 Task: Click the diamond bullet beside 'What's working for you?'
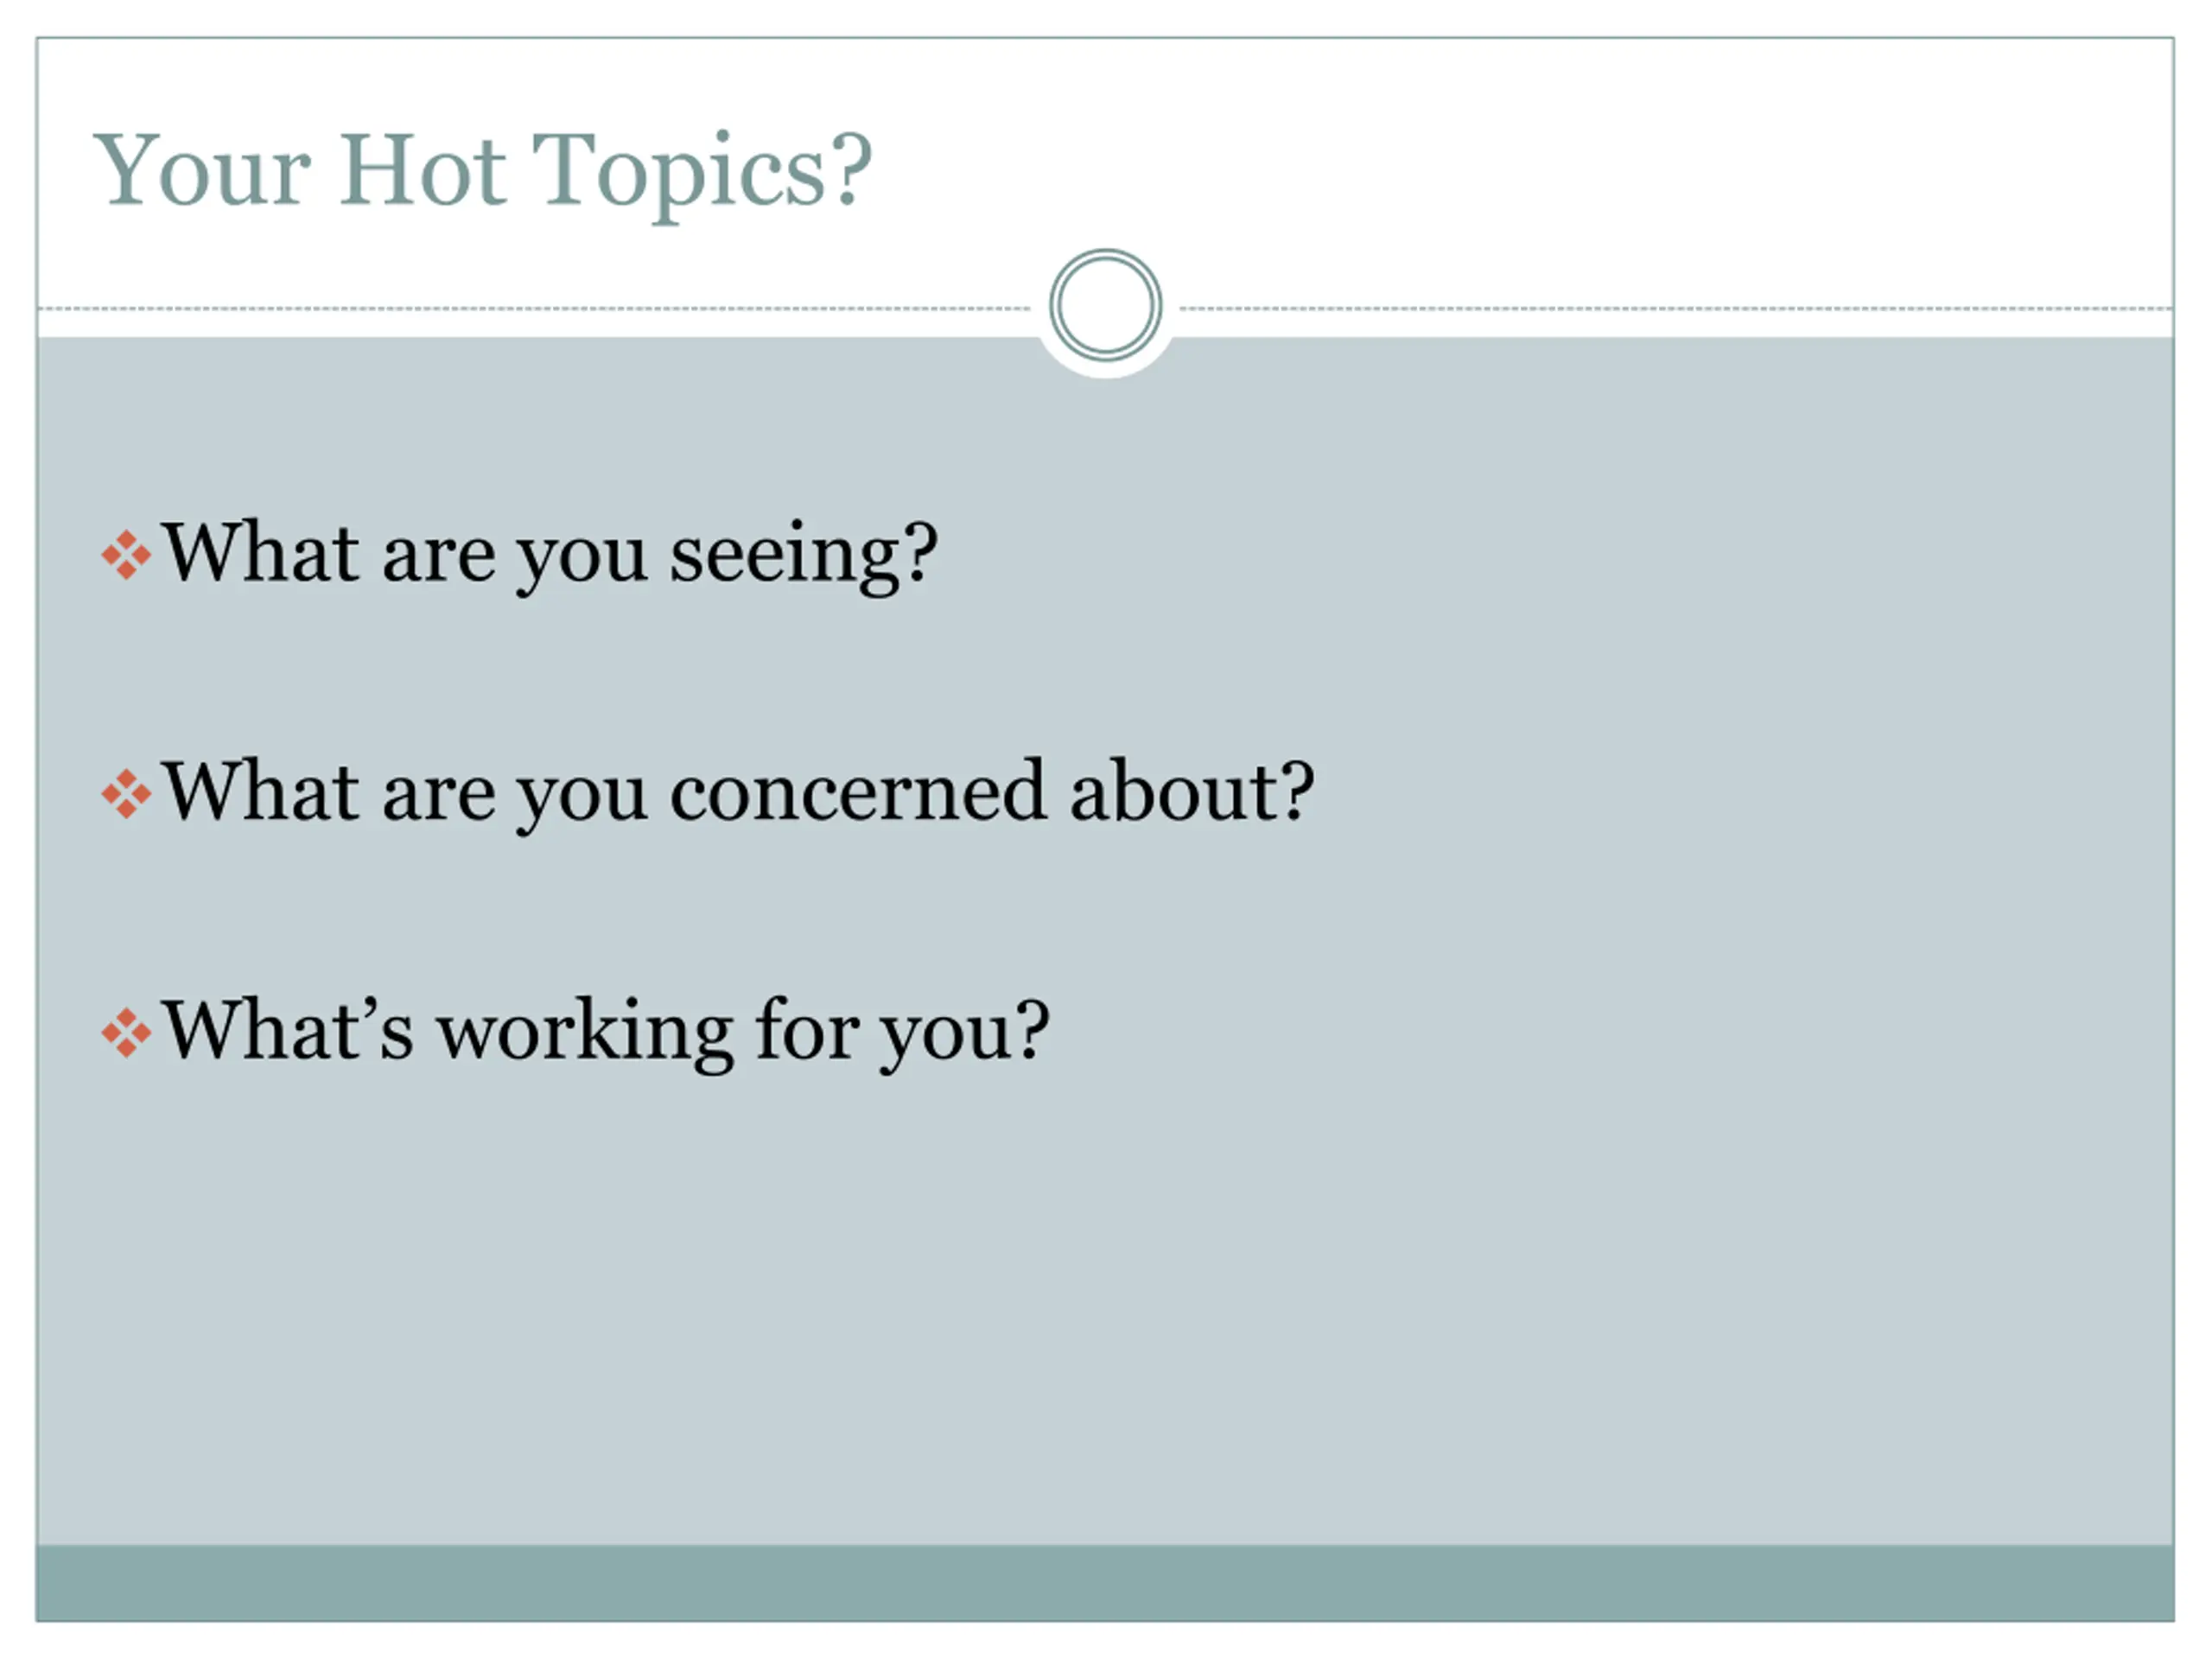(126, 1033)
